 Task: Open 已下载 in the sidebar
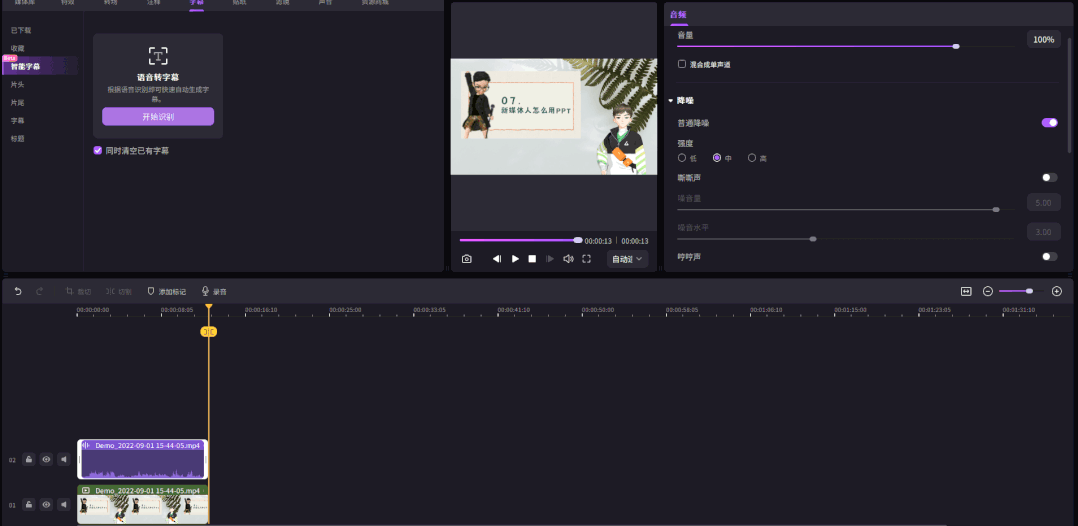coord(21,30)
